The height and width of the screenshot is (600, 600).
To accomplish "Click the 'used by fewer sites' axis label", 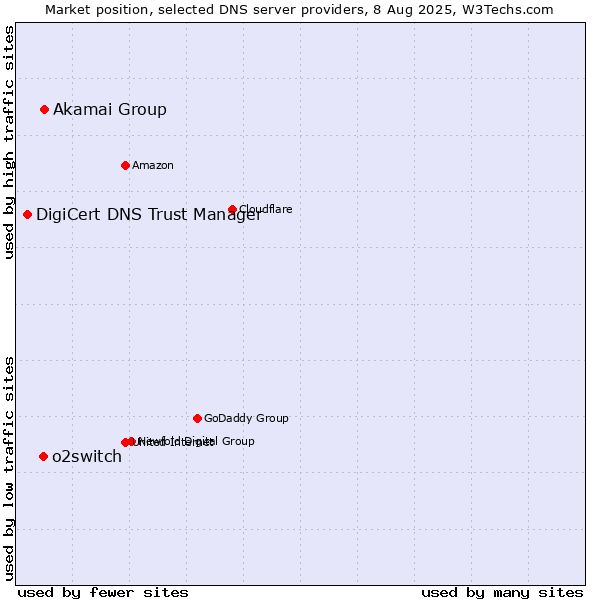I will (103, 593).
